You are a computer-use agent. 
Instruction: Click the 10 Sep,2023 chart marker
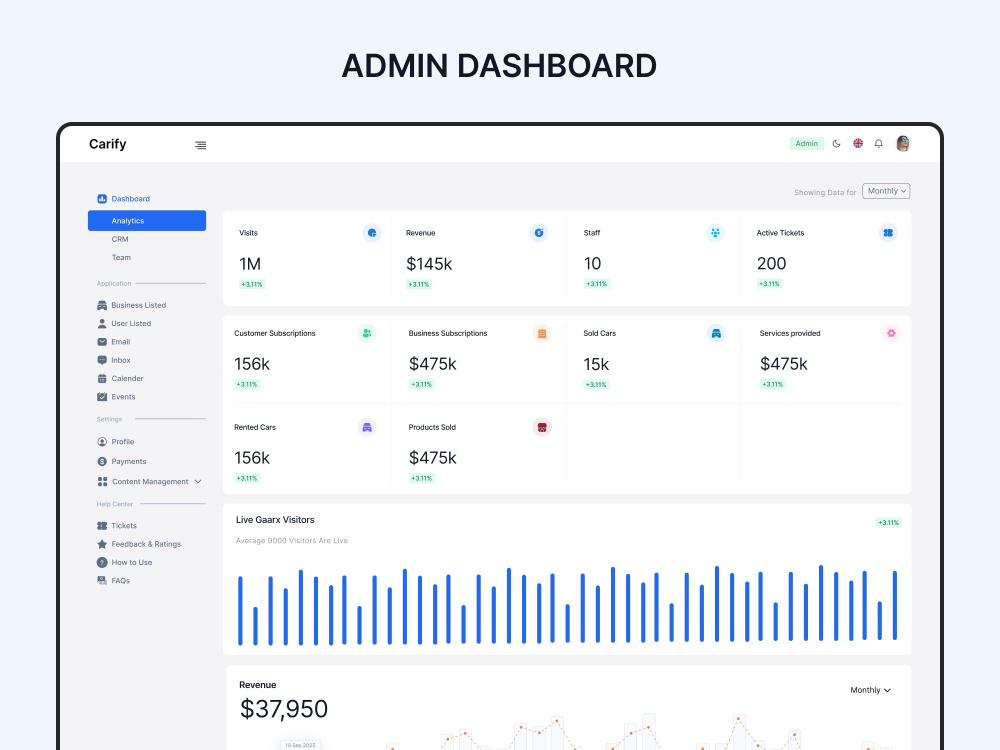click(300, 745)
